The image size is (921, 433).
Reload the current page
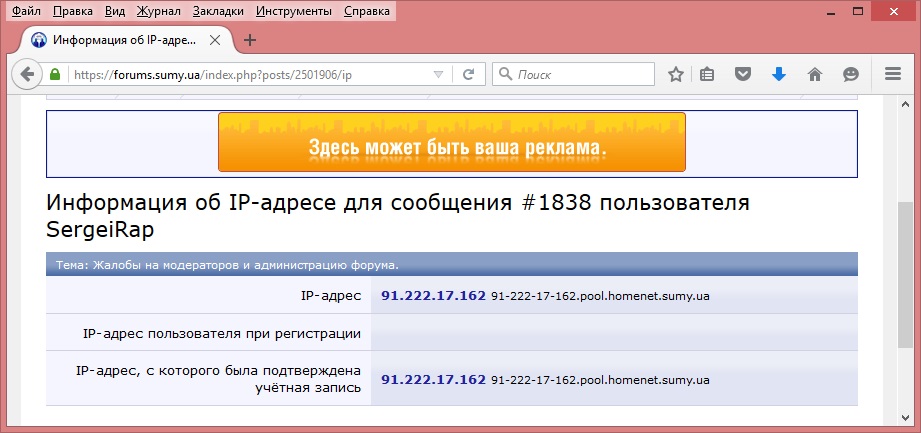[x=467, y=74]
